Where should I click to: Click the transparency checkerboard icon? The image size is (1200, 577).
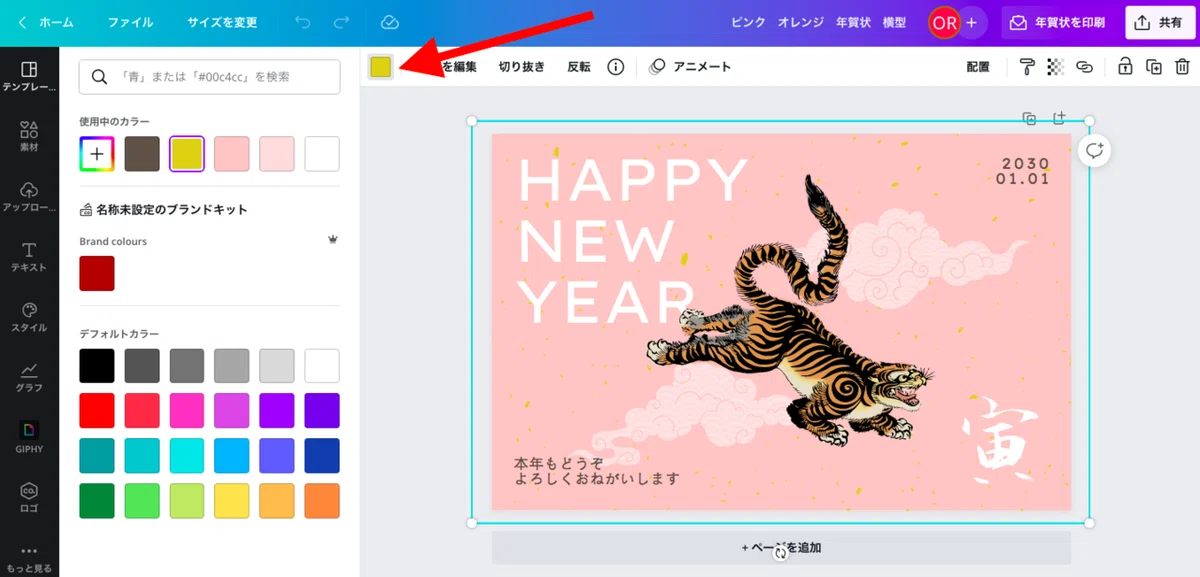click(x=1055, y=67)
